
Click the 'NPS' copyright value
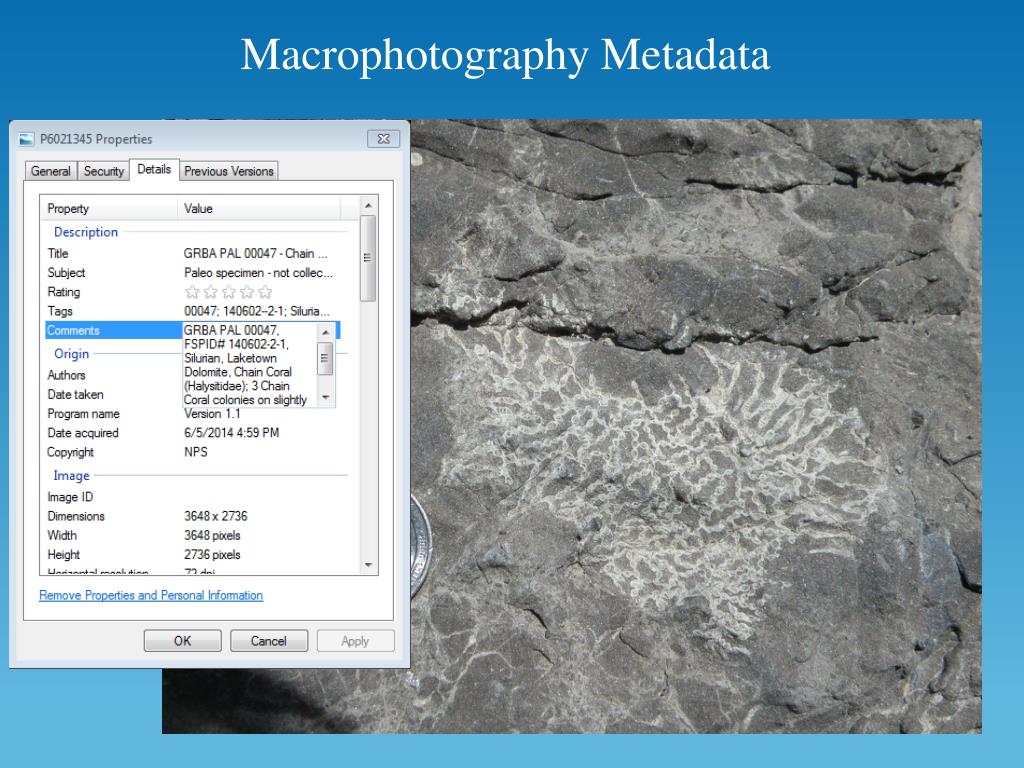pos(195,452)
